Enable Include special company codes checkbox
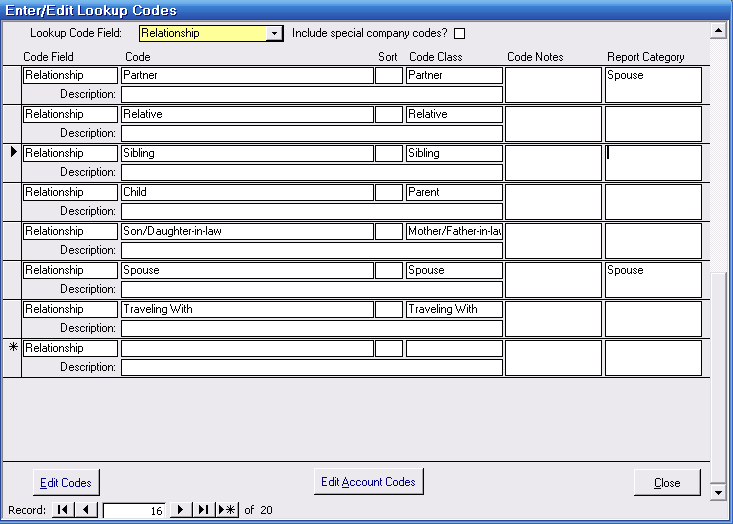Image resolution: width=733 pixels, height=524 pixels. (460, 34)
